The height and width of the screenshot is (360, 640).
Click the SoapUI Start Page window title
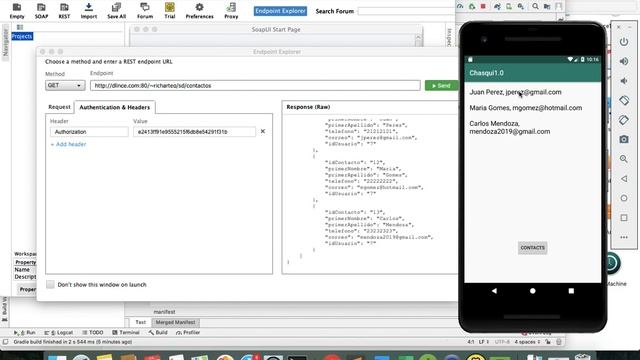pyautogui.click(x=276, y=29)
